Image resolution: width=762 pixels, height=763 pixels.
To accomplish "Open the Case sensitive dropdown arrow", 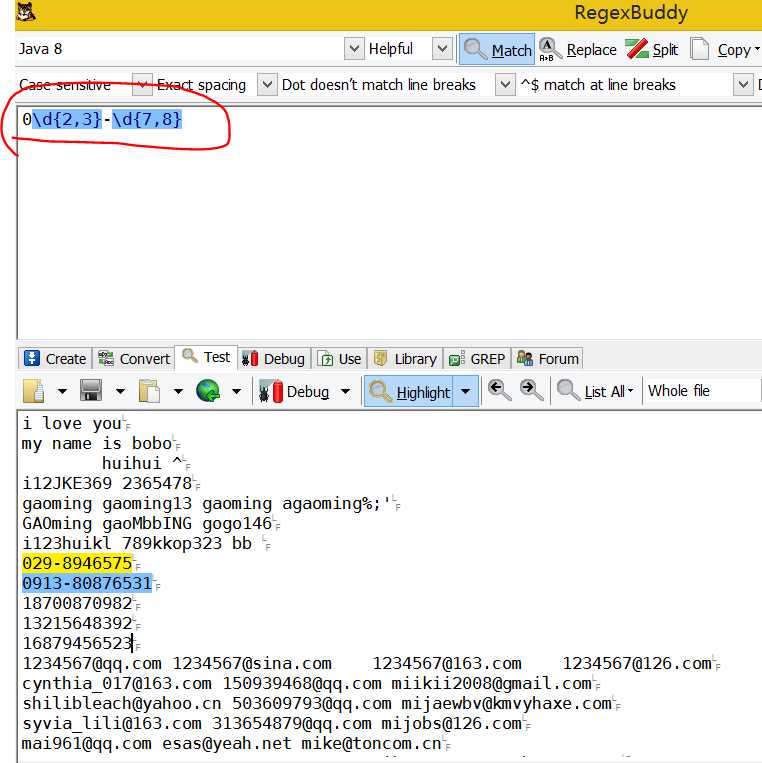I will (142, 85).
